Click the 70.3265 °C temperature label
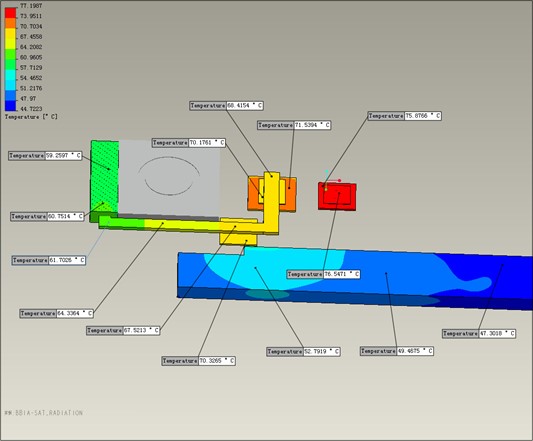 click(199, 361)
